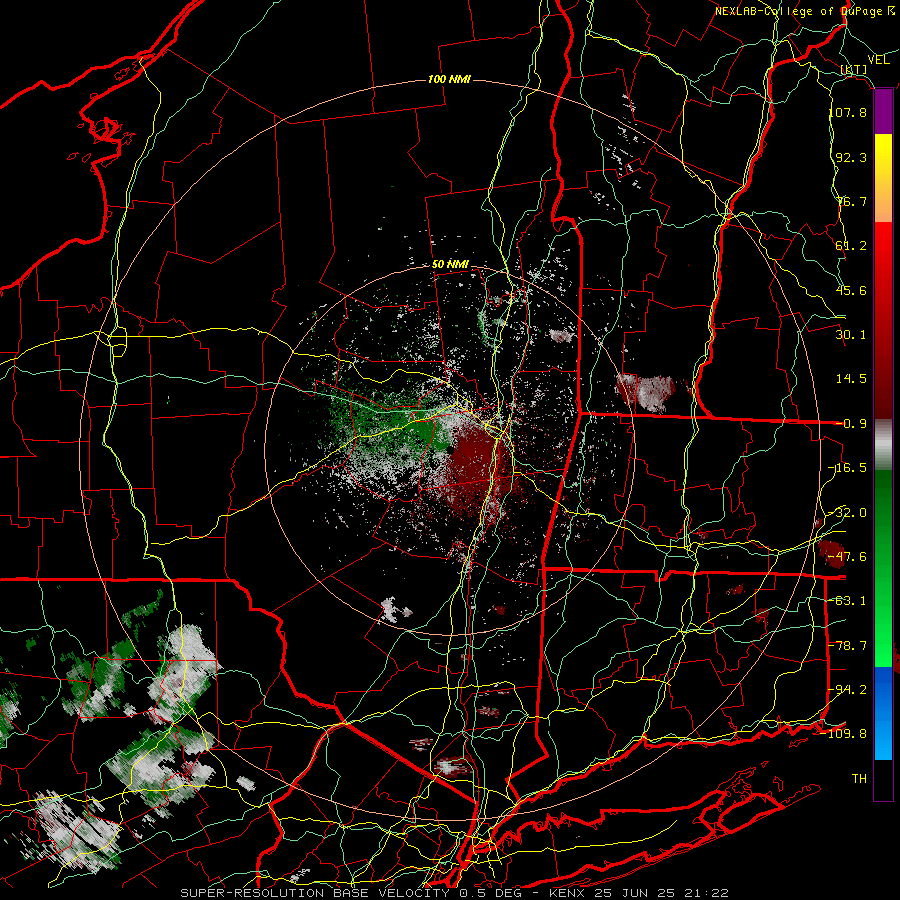Click the TH label below the scale
The width and height of the screenshot is (900, 900).
pyautogui.click(x=859, y=779)
